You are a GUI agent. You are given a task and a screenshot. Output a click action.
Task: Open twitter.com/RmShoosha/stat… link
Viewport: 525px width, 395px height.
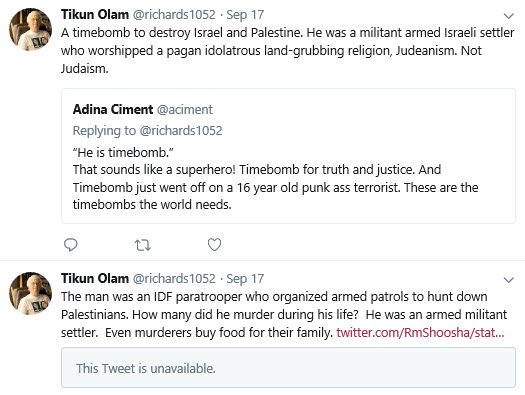(420, 333)
